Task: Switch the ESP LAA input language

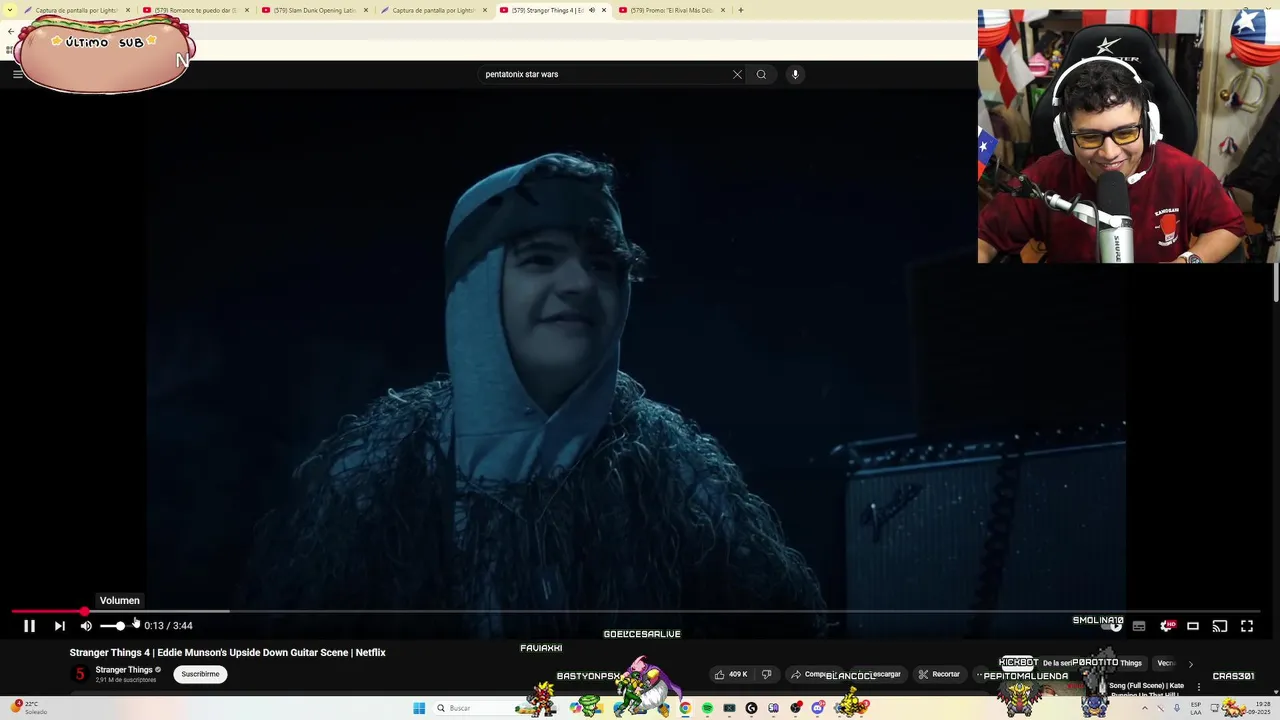Action: (x=1196, y=708)
